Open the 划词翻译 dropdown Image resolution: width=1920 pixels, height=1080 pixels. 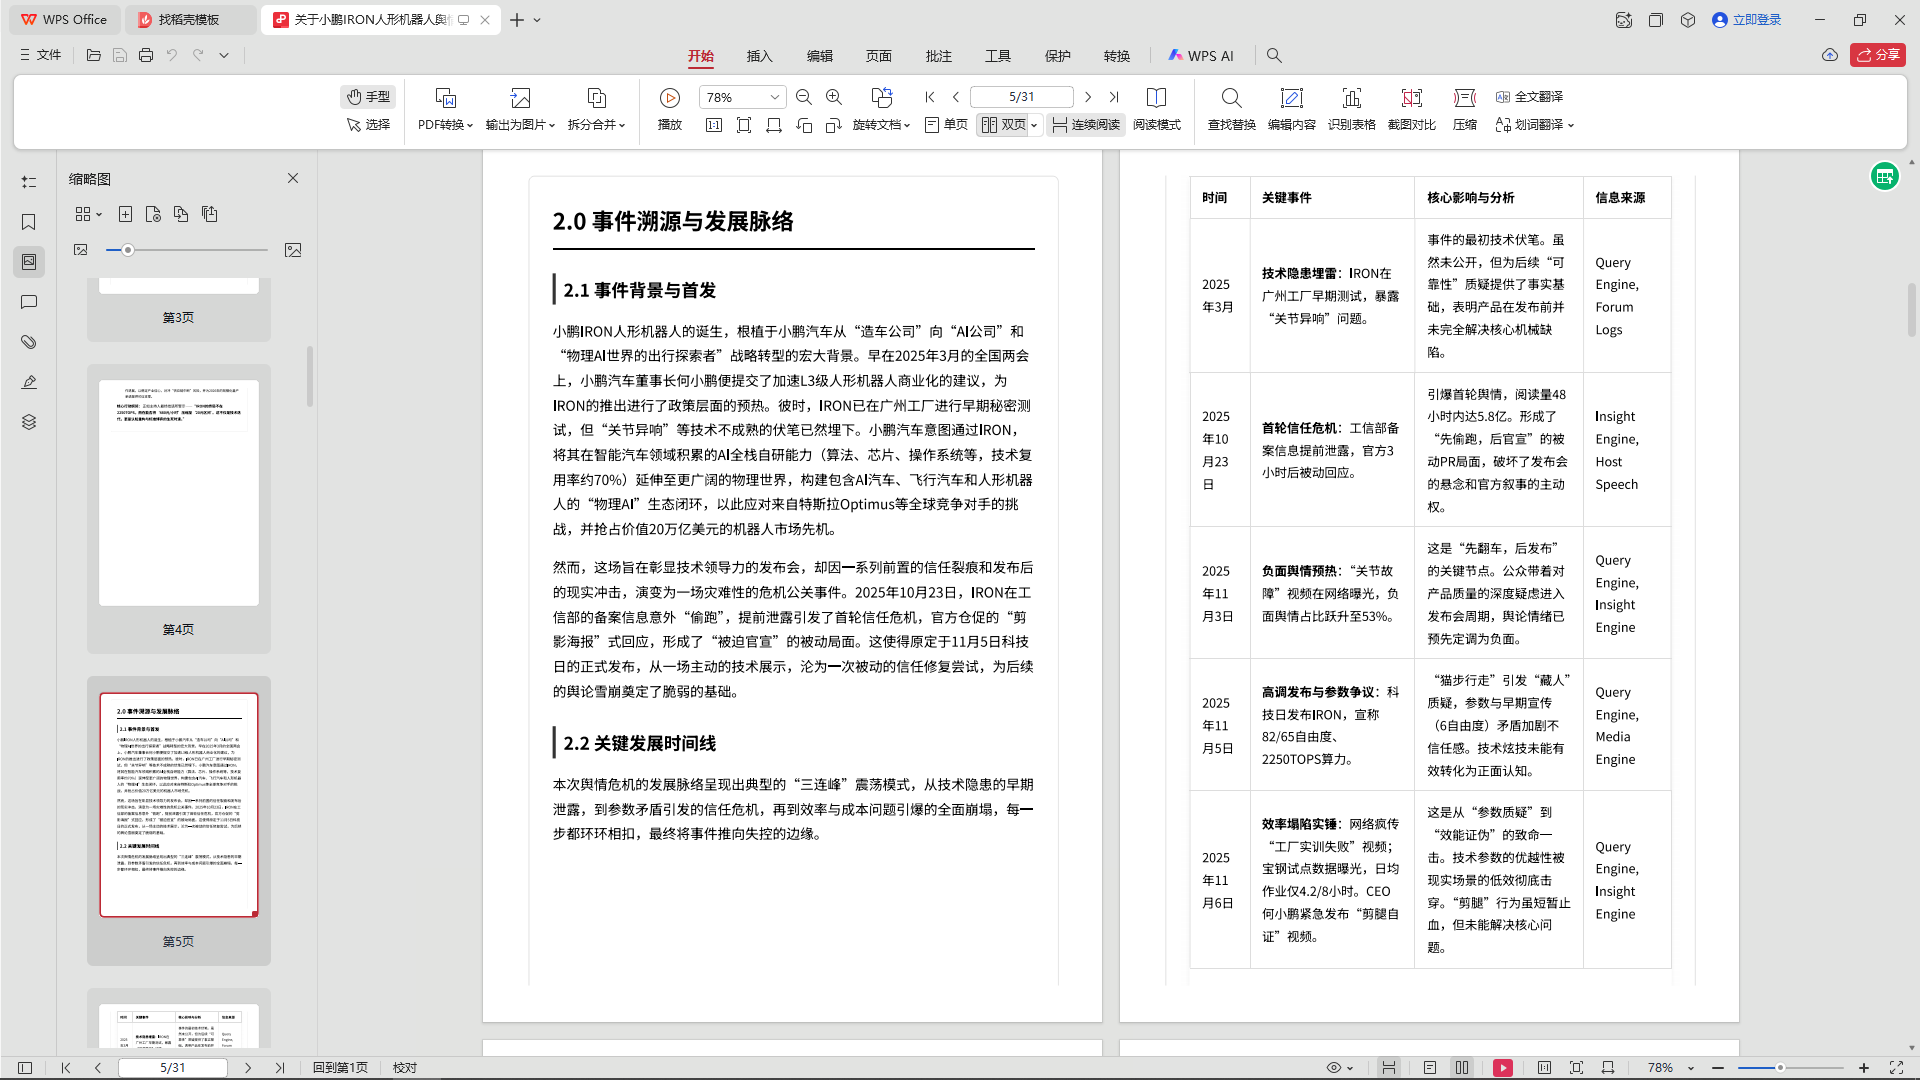click(x=1535, y=125)
